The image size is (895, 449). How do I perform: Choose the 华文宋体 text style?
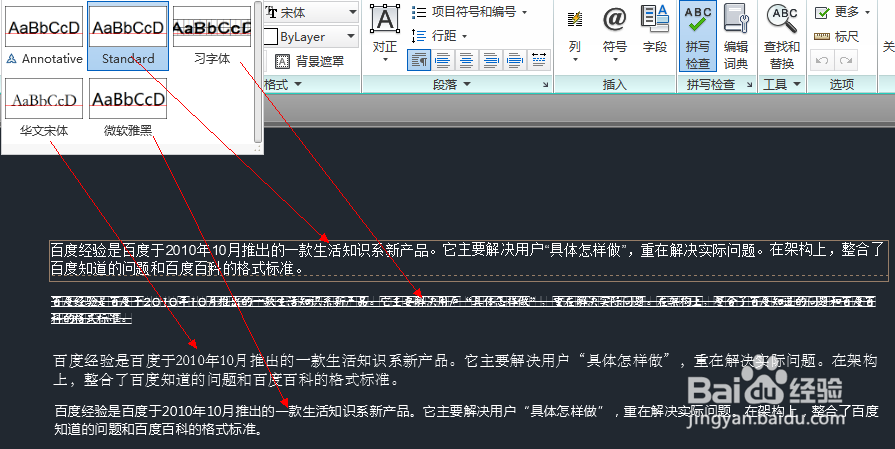[44, 108]
